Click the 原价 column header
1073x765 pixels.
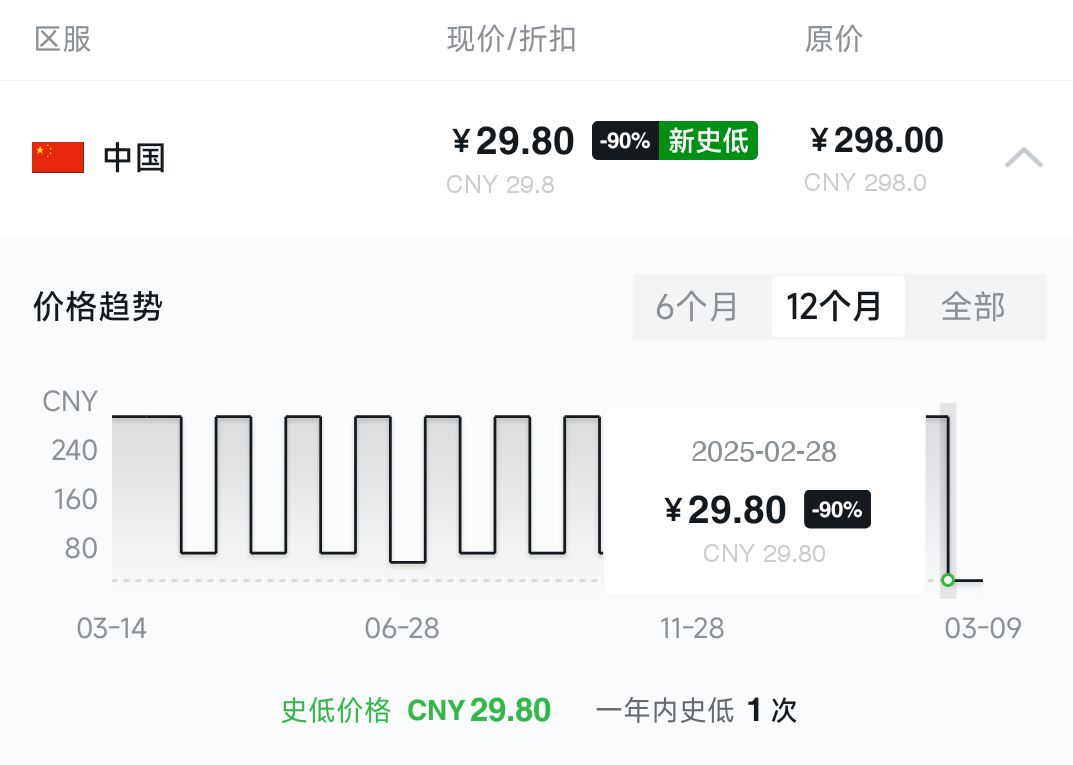[833, 39]
